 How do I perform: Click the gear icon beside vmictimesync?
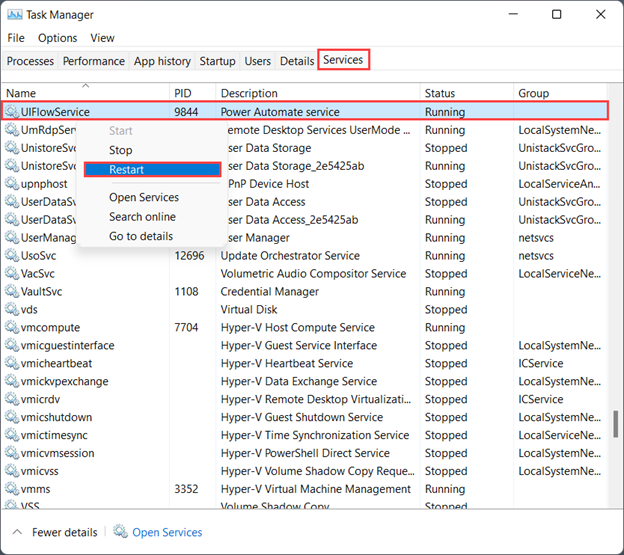click(12, 435)
